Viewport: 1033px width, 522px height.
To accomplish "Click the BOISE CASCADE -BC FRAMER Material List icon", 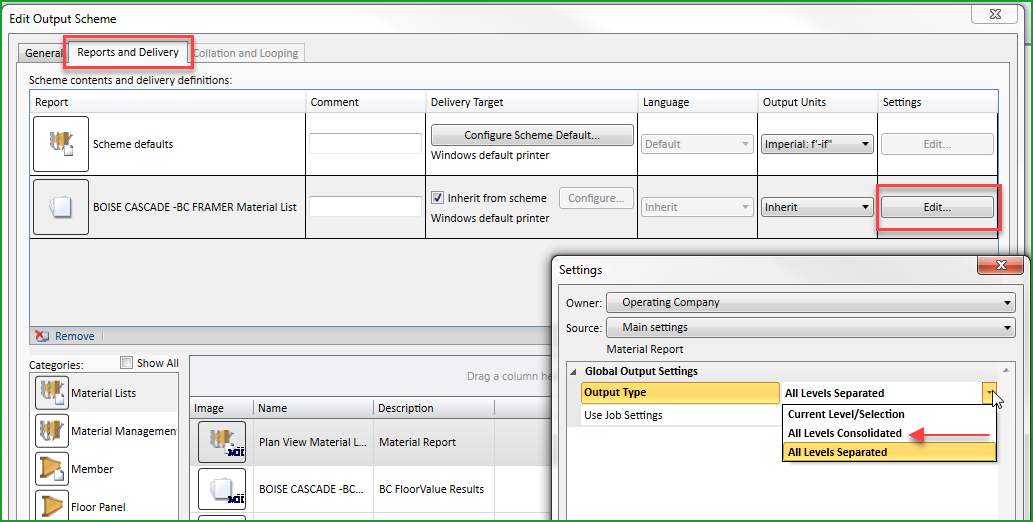I will tap(61, 207).
